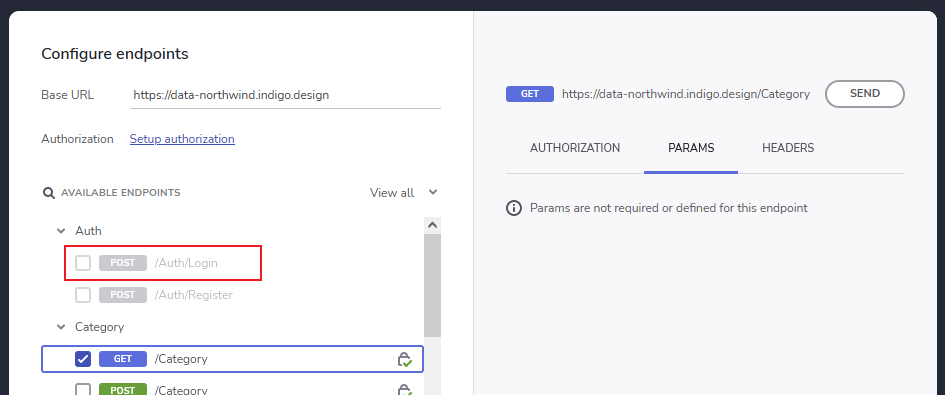Click the info icon next to Params message
945x395 pixels.
pos(513,209)
